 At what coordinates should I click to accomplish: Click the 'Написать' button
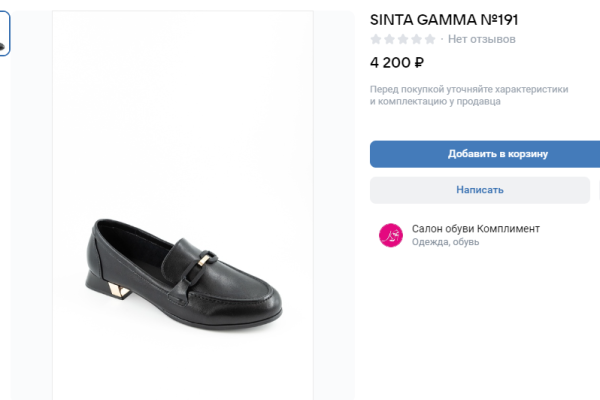tap(480, 190)
